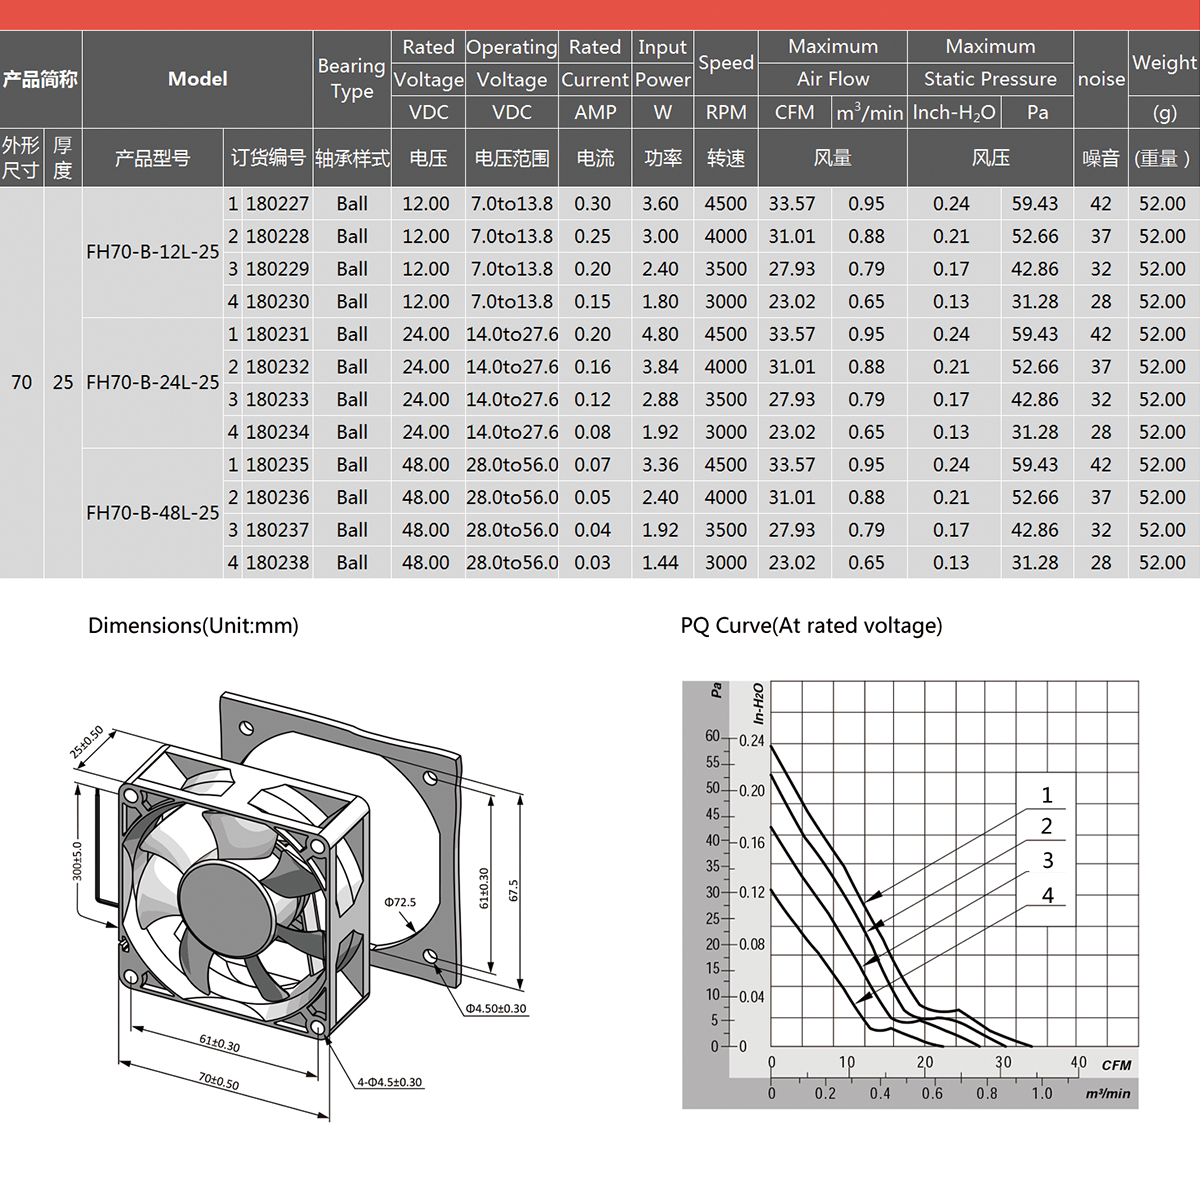
Task: Click the 7.0to13.8 range in row 180227
Action: [x=512, y=204]
